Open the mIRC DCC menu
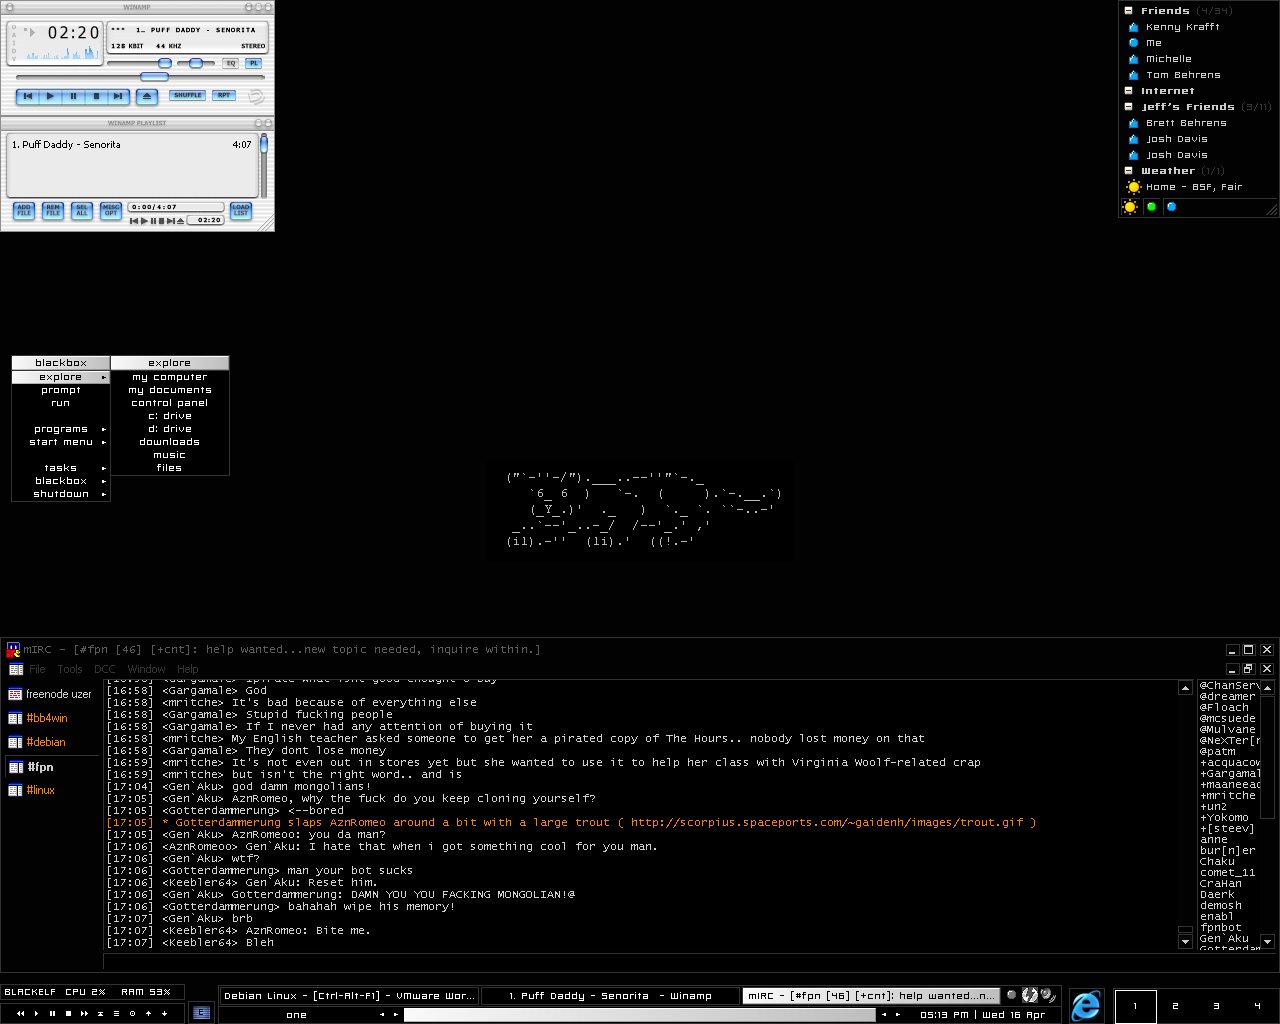Viewport: 1280px width, 1024px height. click(x=105, y=669)
